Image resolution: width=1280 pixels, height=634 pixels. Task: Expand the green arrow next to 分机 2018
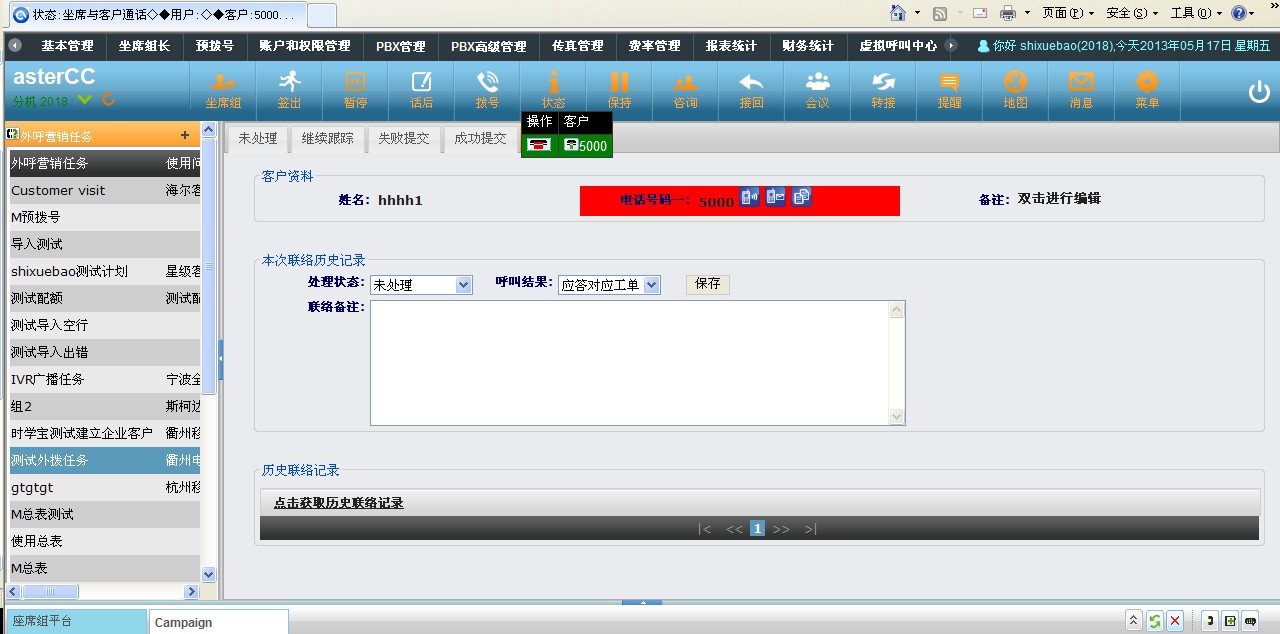point(85,100)
